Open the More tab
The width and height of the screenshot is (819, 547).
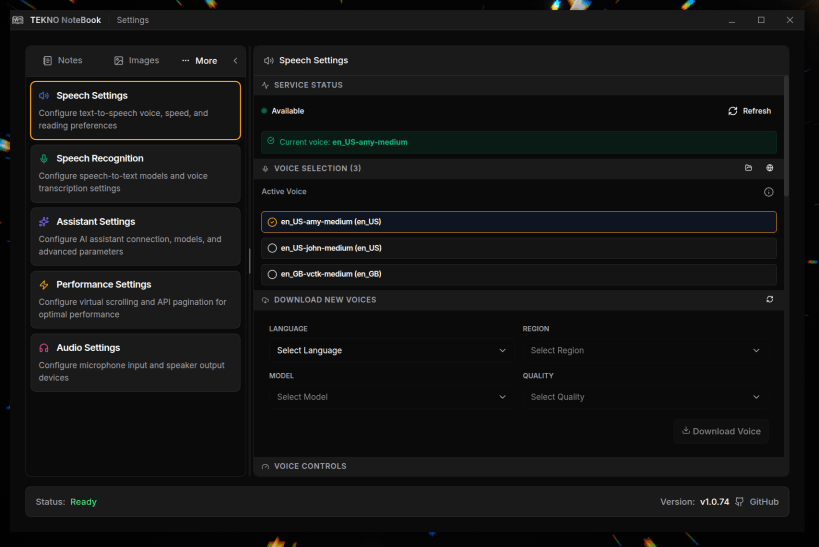(200, 61)
